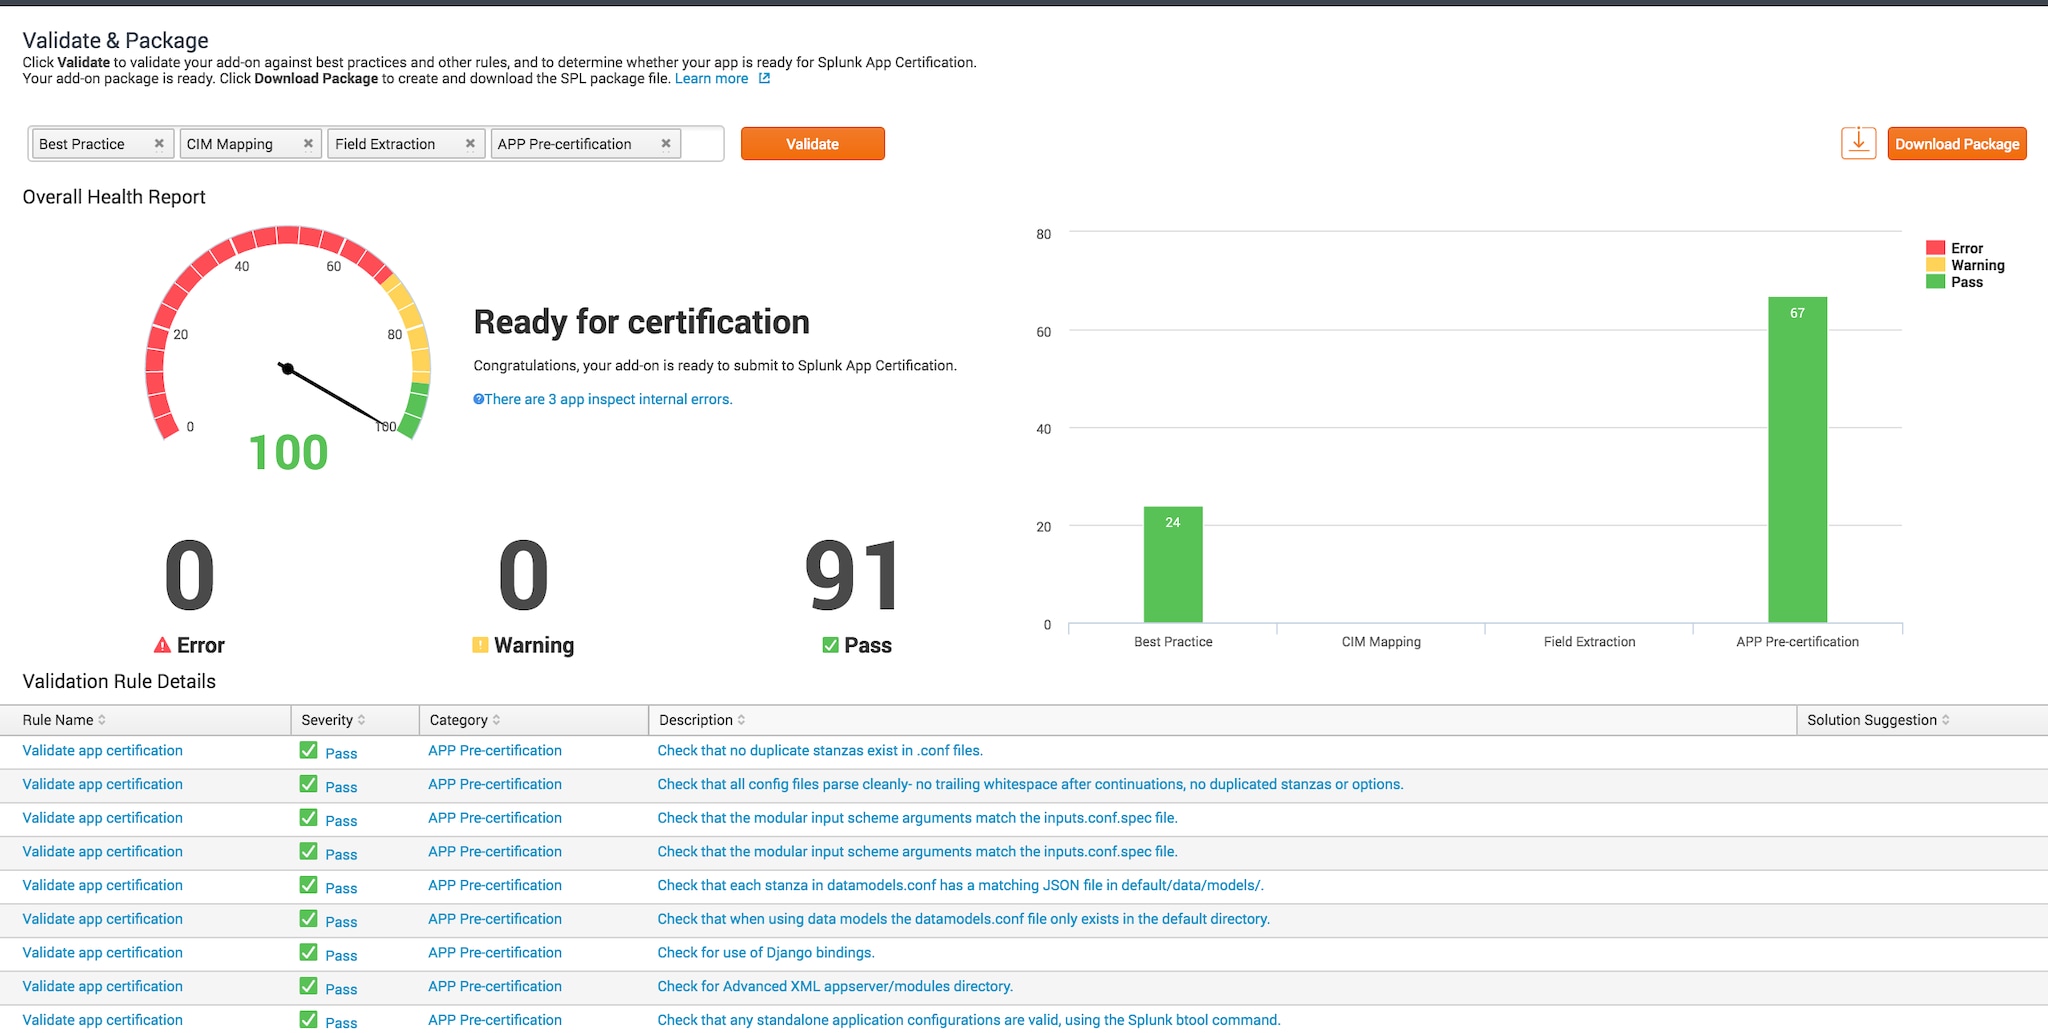
Task: Select description 'Check that no duplicate stanzas exist'
Action: (x=820, y=750)
